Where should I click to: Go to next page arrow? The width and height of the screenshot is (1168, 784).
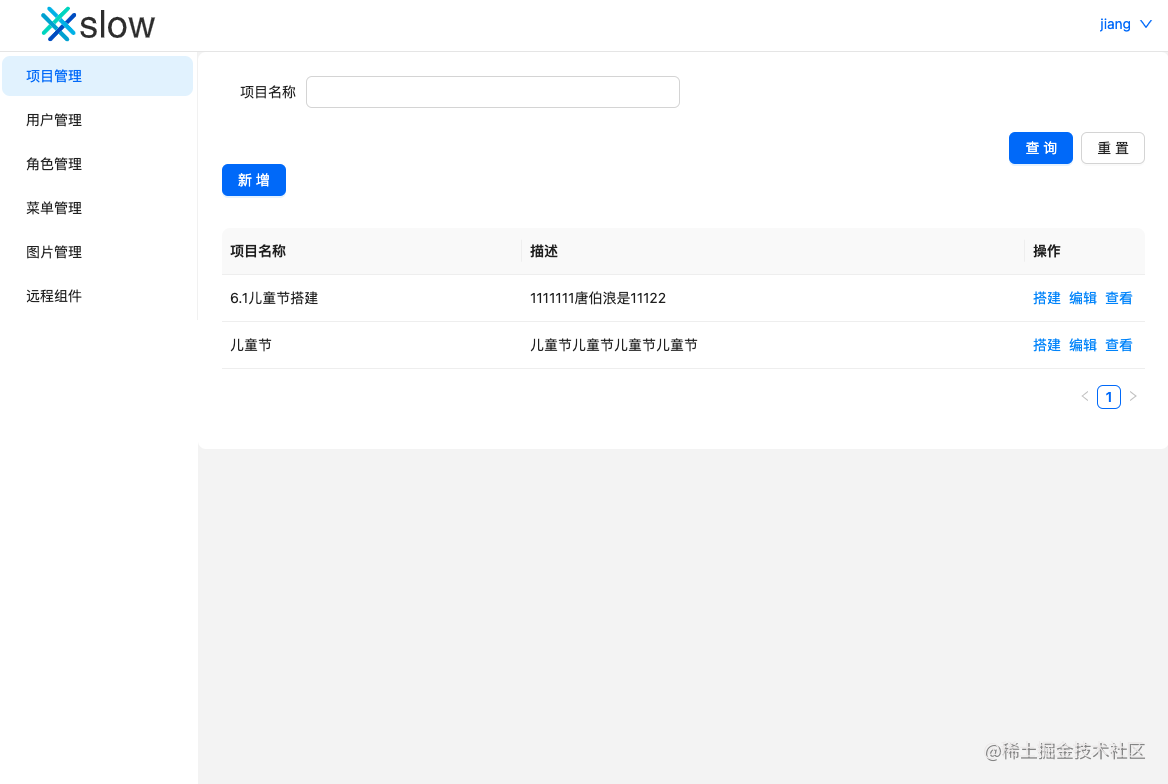tap(1133, 396)
